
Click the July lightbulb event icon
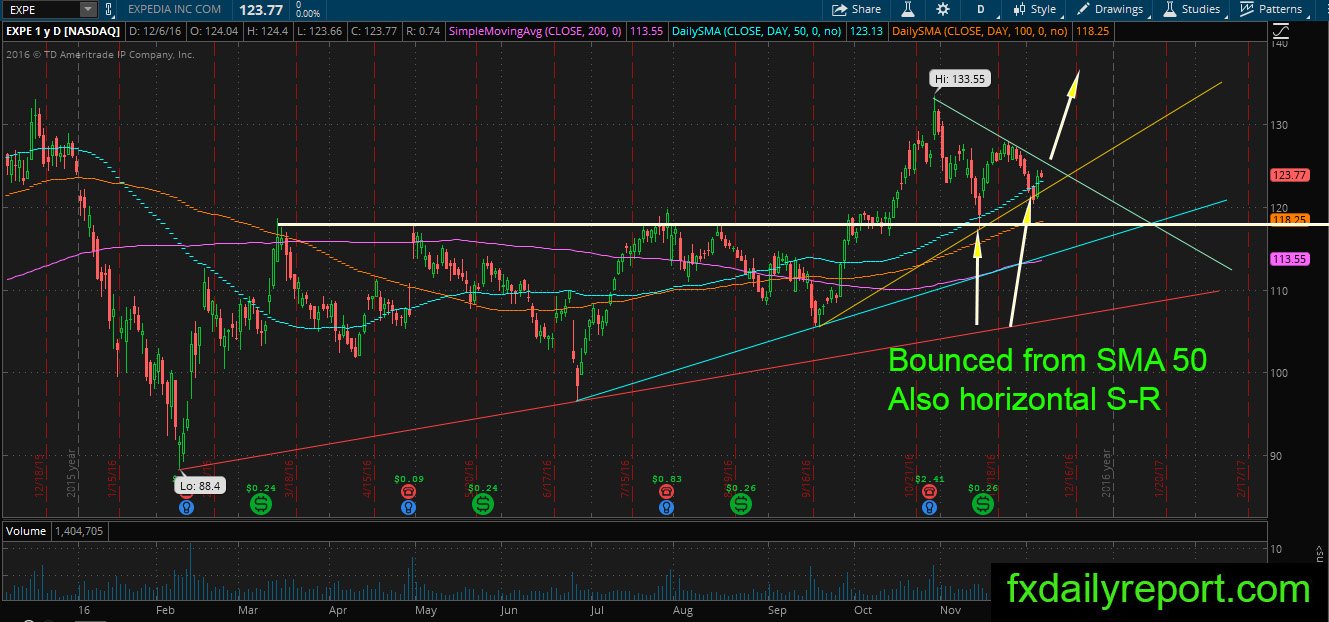[665, 507]
